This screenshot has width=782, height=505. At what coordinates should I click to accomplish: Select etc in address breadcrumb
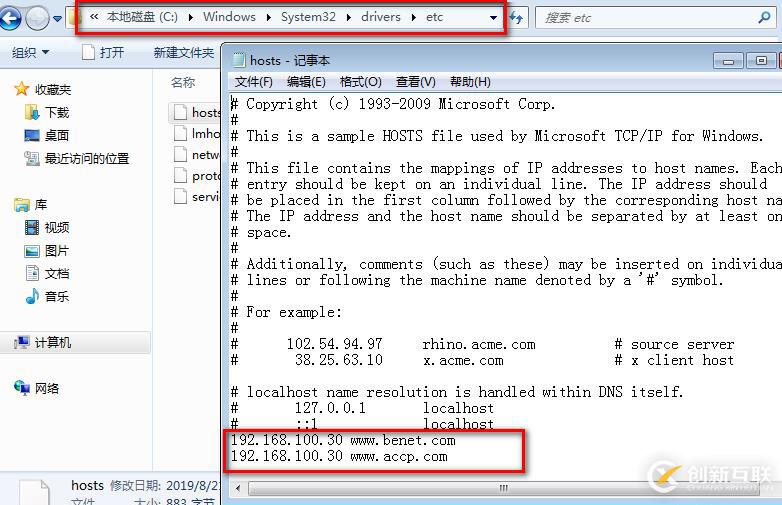coord(434,17)
